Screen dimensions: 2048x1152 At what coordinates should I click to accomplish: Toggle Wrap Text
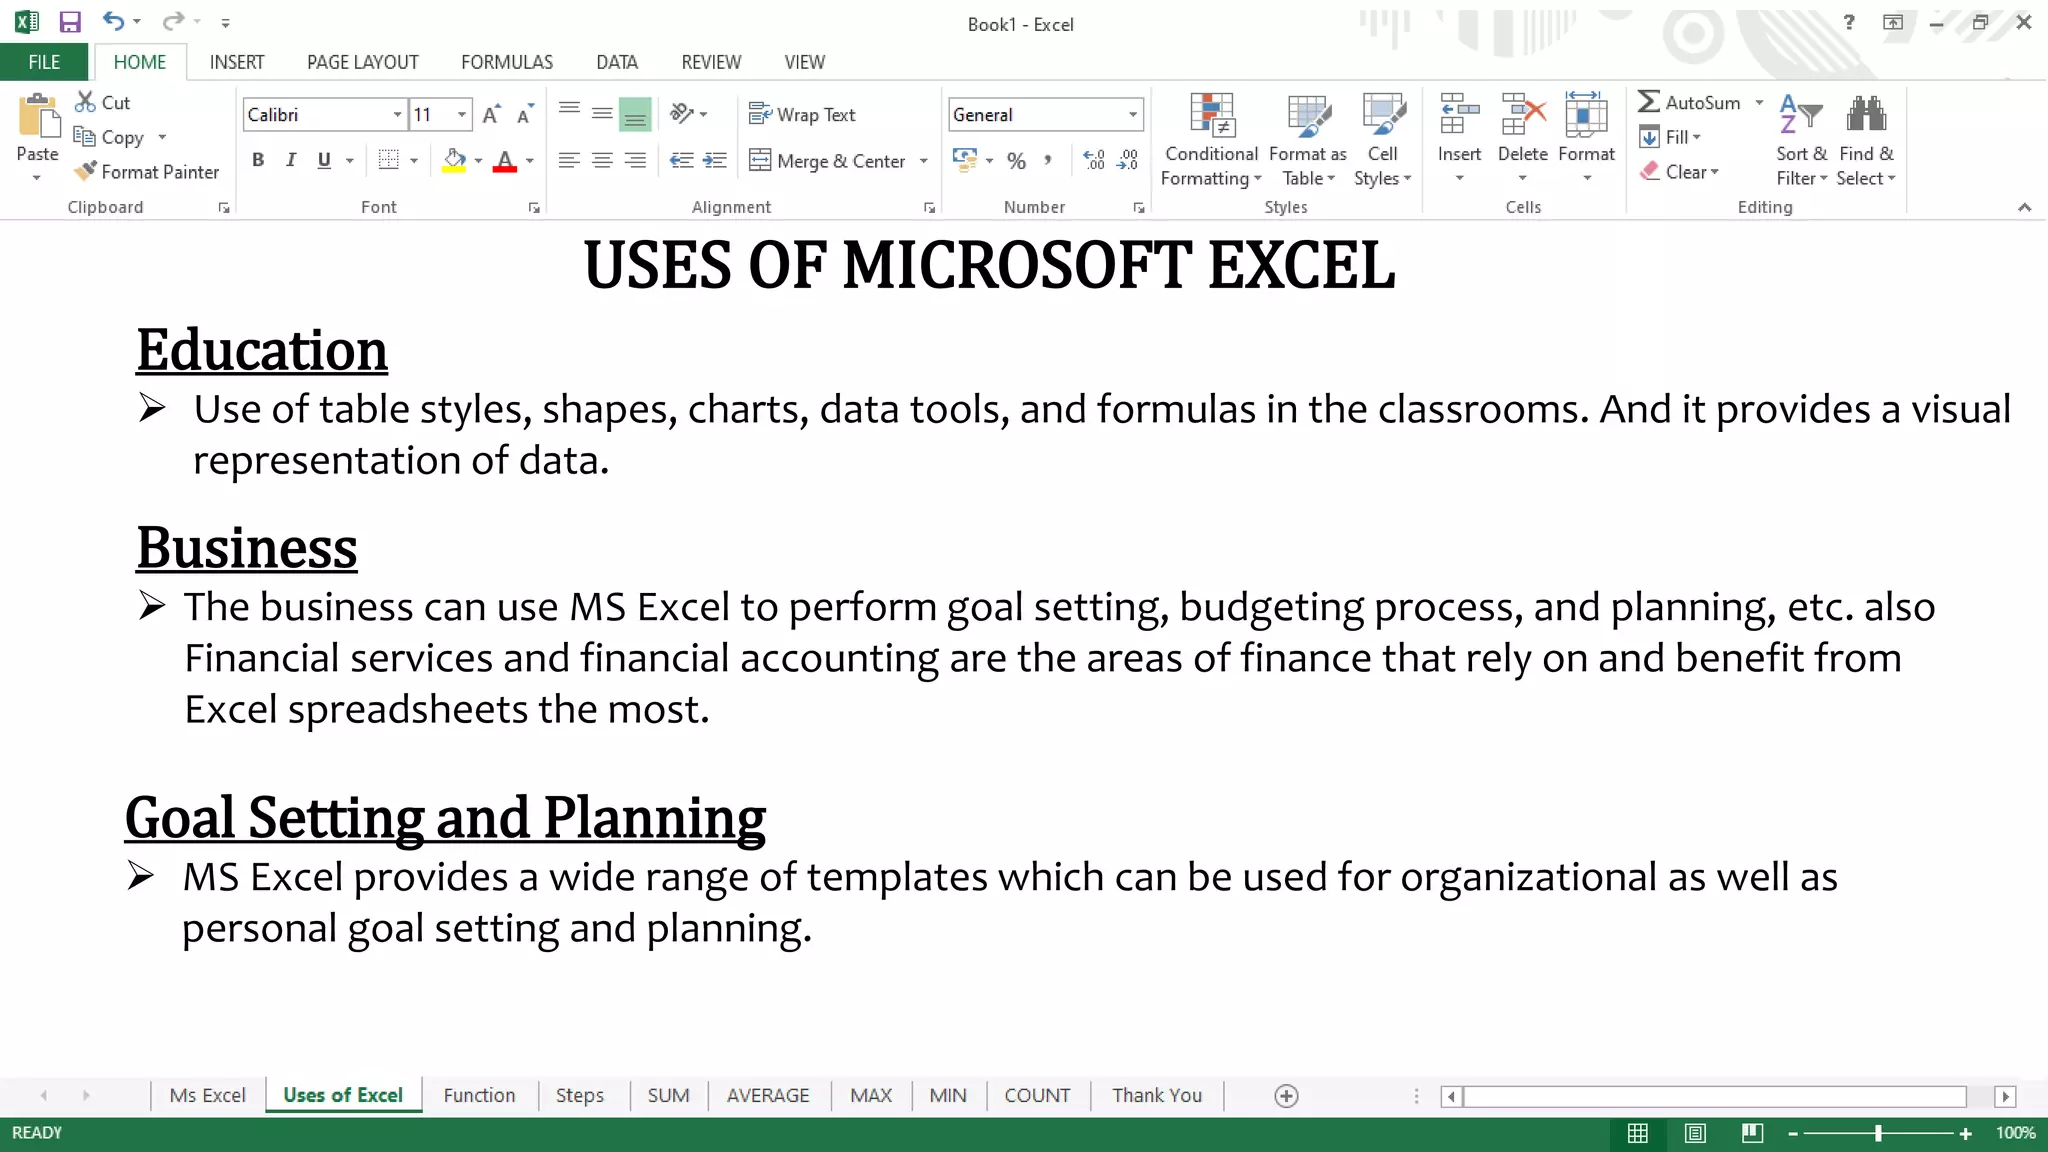(802, 115)
